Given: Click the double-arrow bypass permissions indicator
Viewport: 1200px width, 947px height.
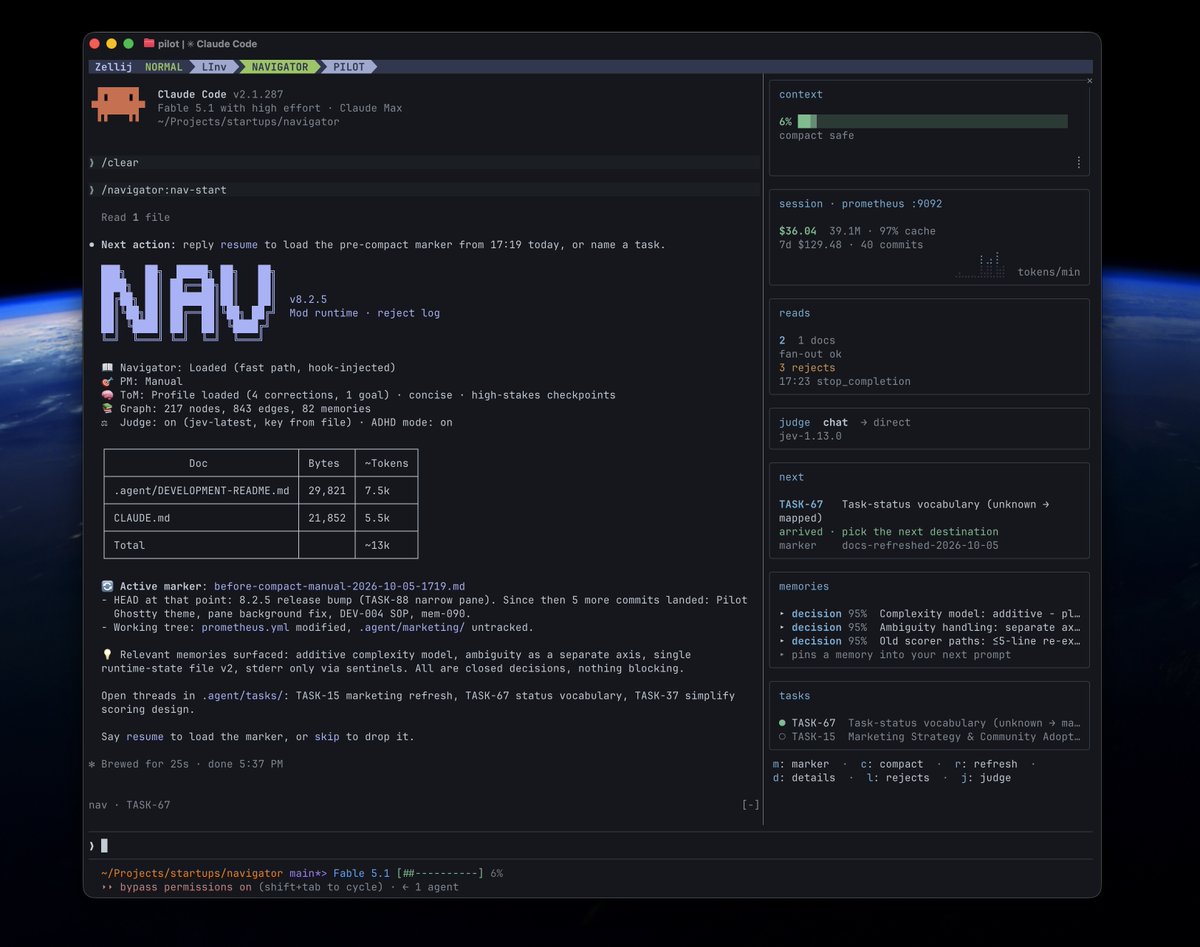Looking at the screenshot, I should click(x=107, y=887).
